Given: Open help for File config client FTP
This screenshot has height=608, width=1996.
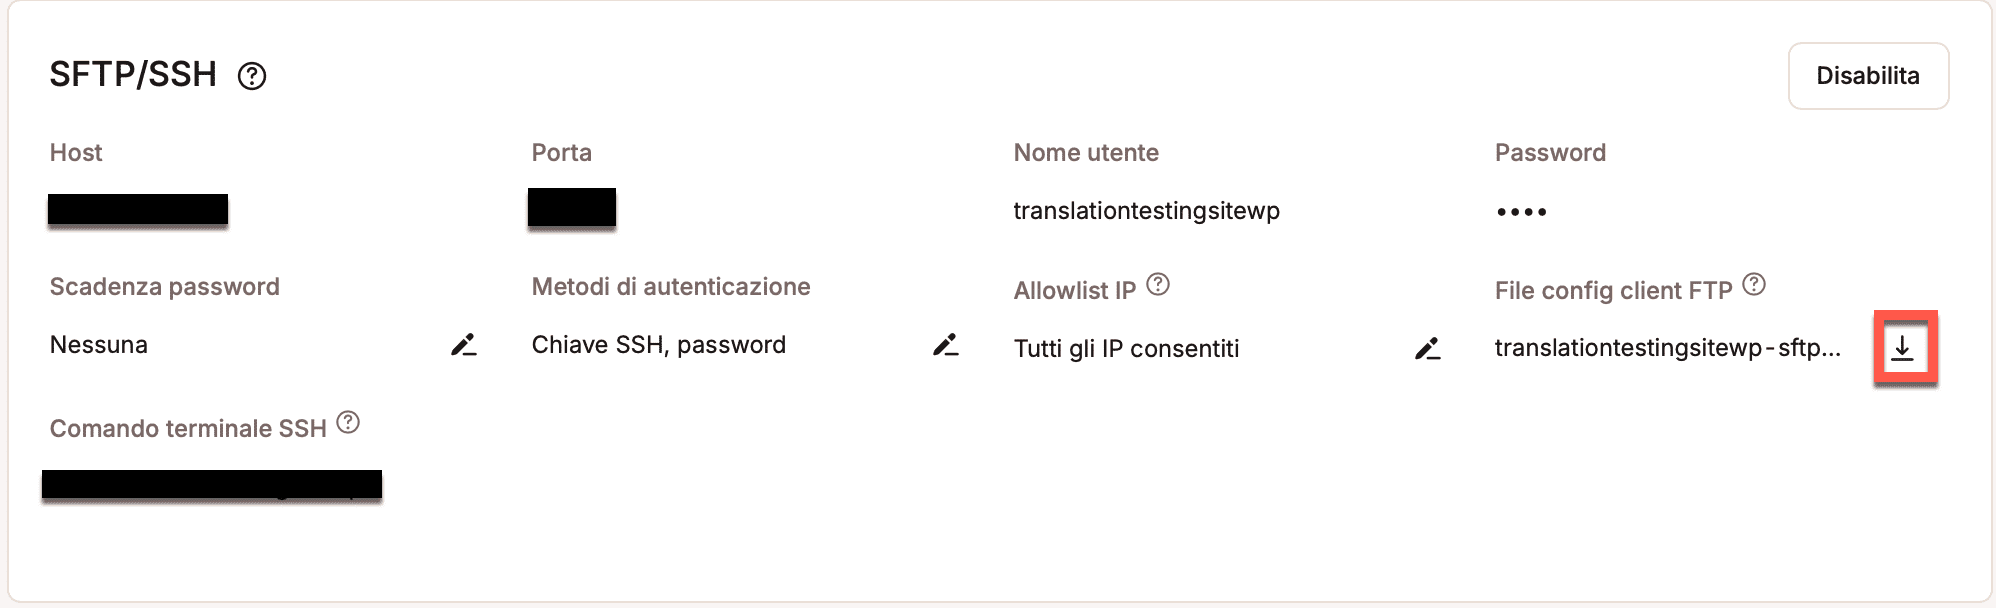Looking at the screenshot, I should click(1754, 285).
